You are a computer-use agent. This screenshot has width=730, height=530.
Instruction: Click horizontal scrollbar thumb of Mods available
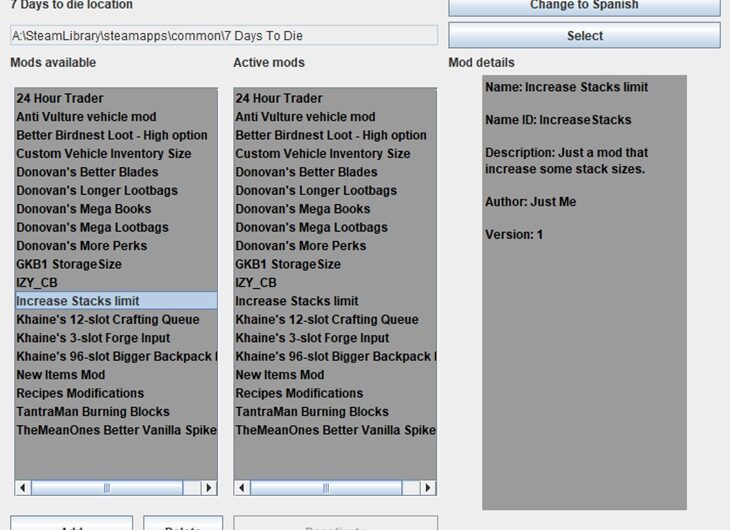point(107,488)
